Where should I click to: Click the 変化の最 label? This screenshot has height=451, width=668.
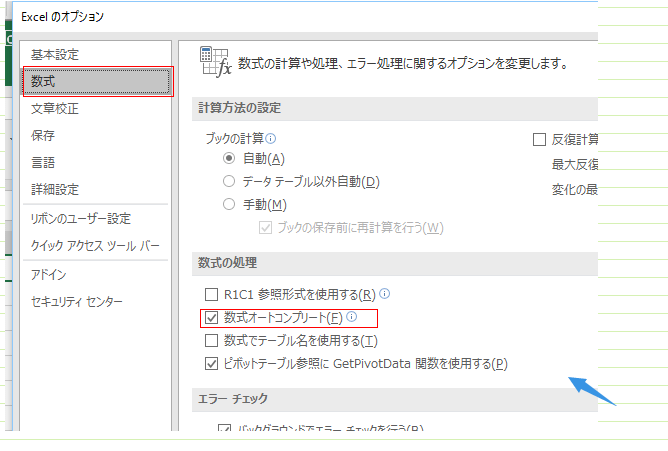tap(575, 190)
